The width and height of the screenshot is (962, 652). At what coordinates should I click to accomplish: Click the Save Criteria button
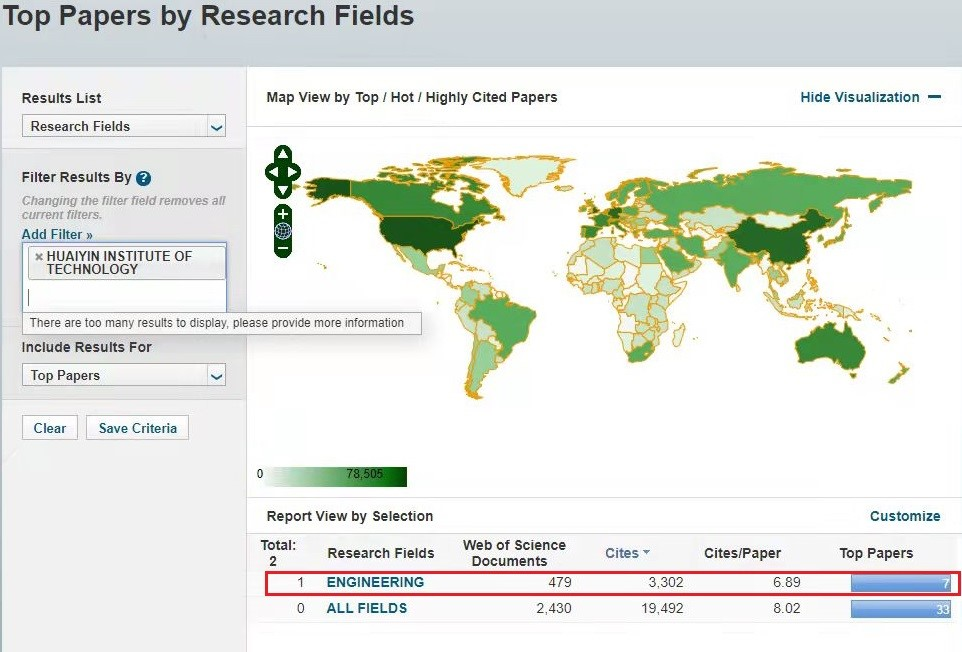(137, 428)
